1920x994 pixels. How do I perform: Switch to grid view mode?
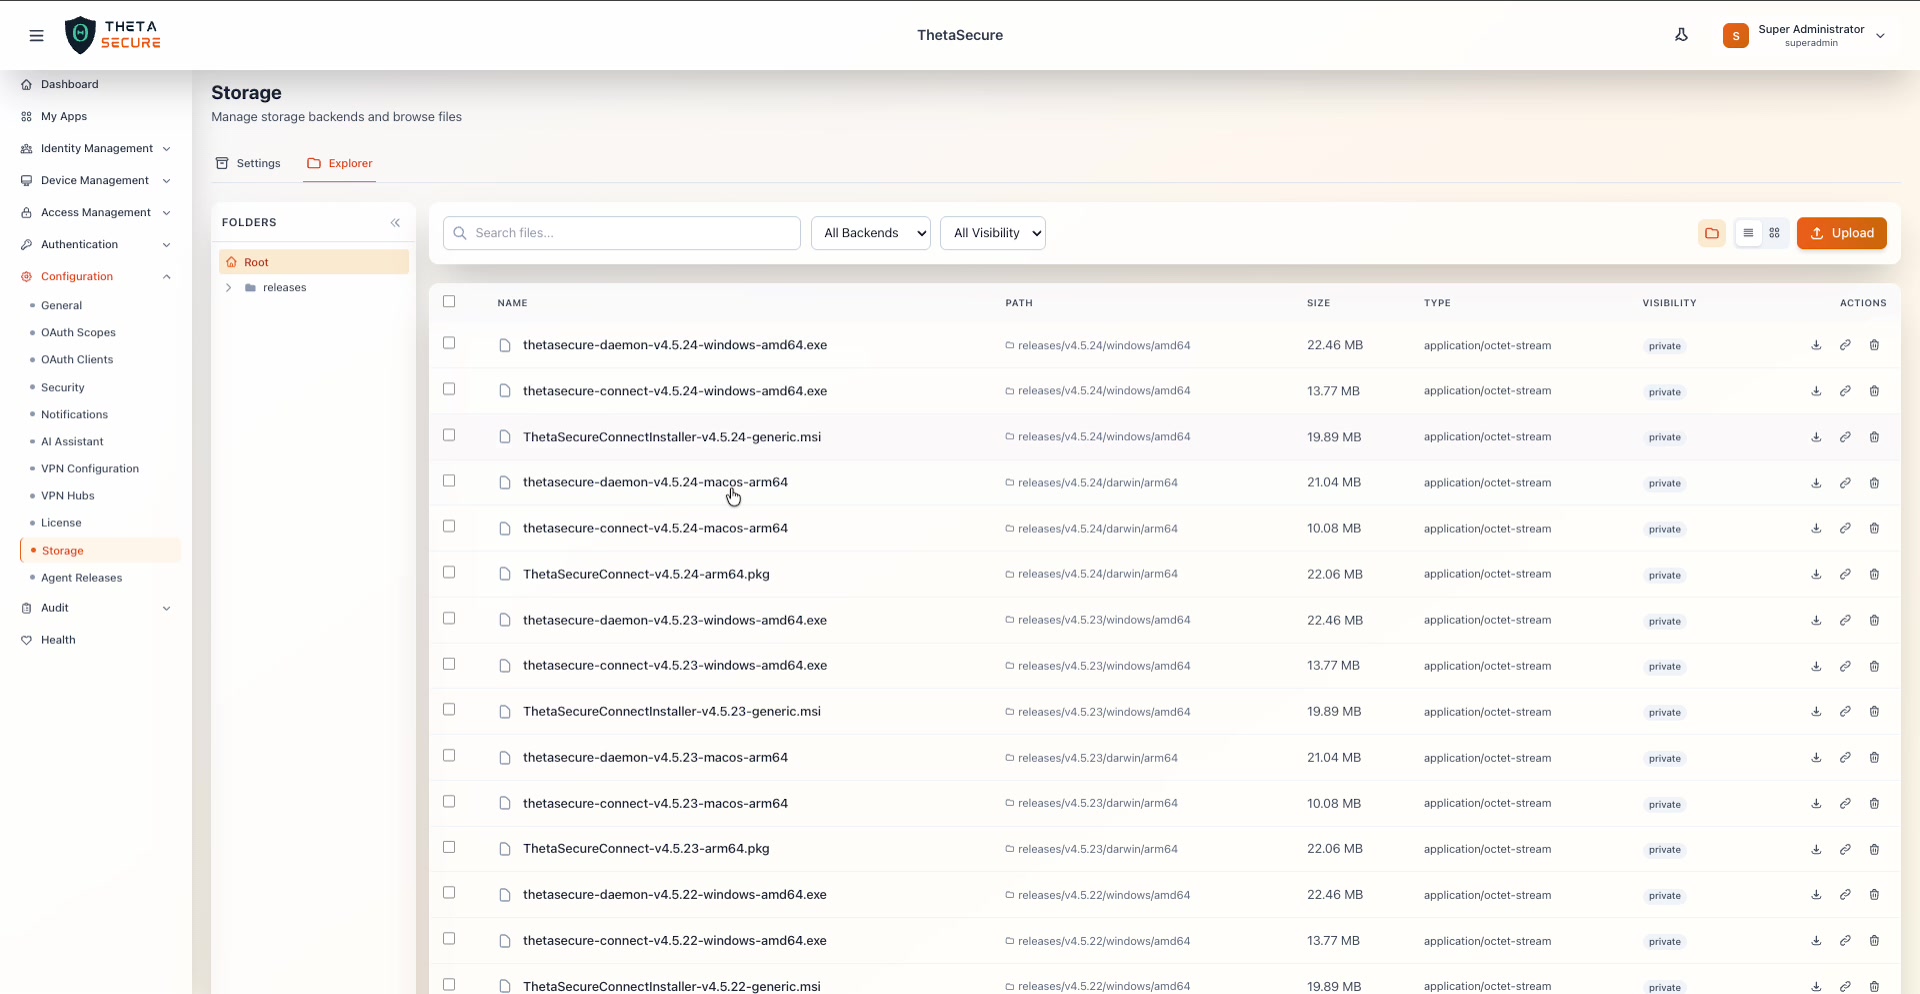click(x=1775, y=233)
